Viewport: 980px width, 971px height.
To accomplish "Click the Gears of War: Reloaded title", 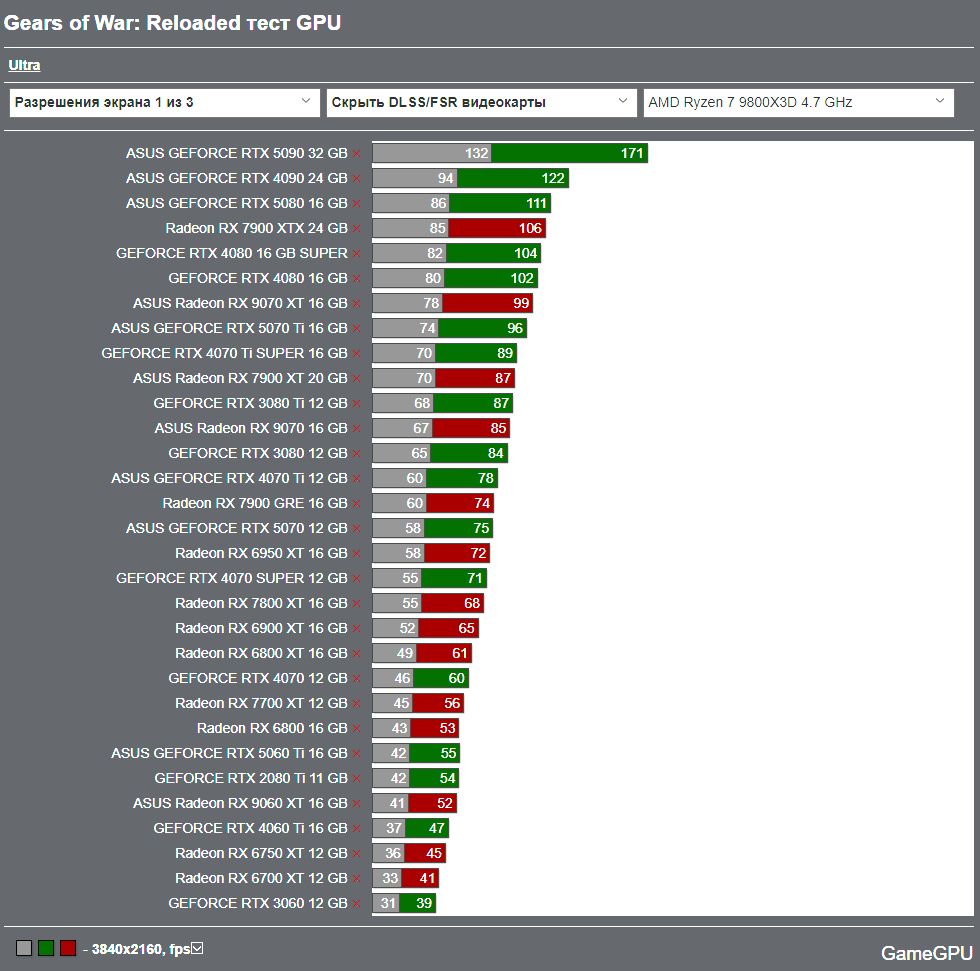I will tap(172, 23).
